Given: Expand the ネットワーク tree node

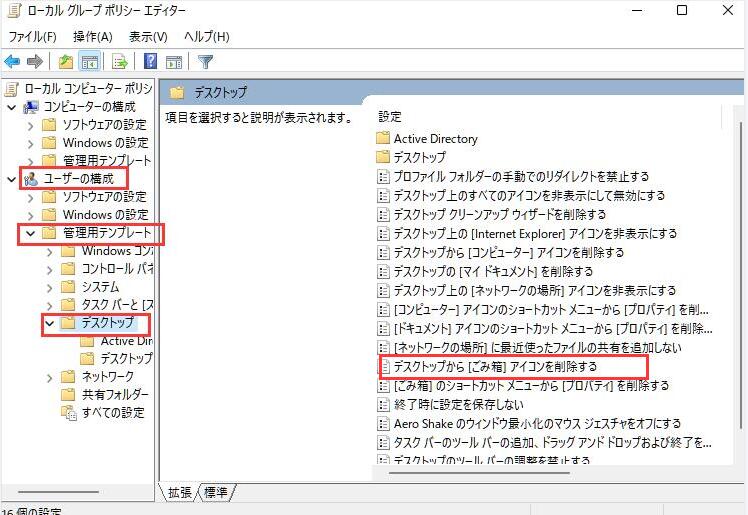Looking at the screenshot, I should coord(49,376).
